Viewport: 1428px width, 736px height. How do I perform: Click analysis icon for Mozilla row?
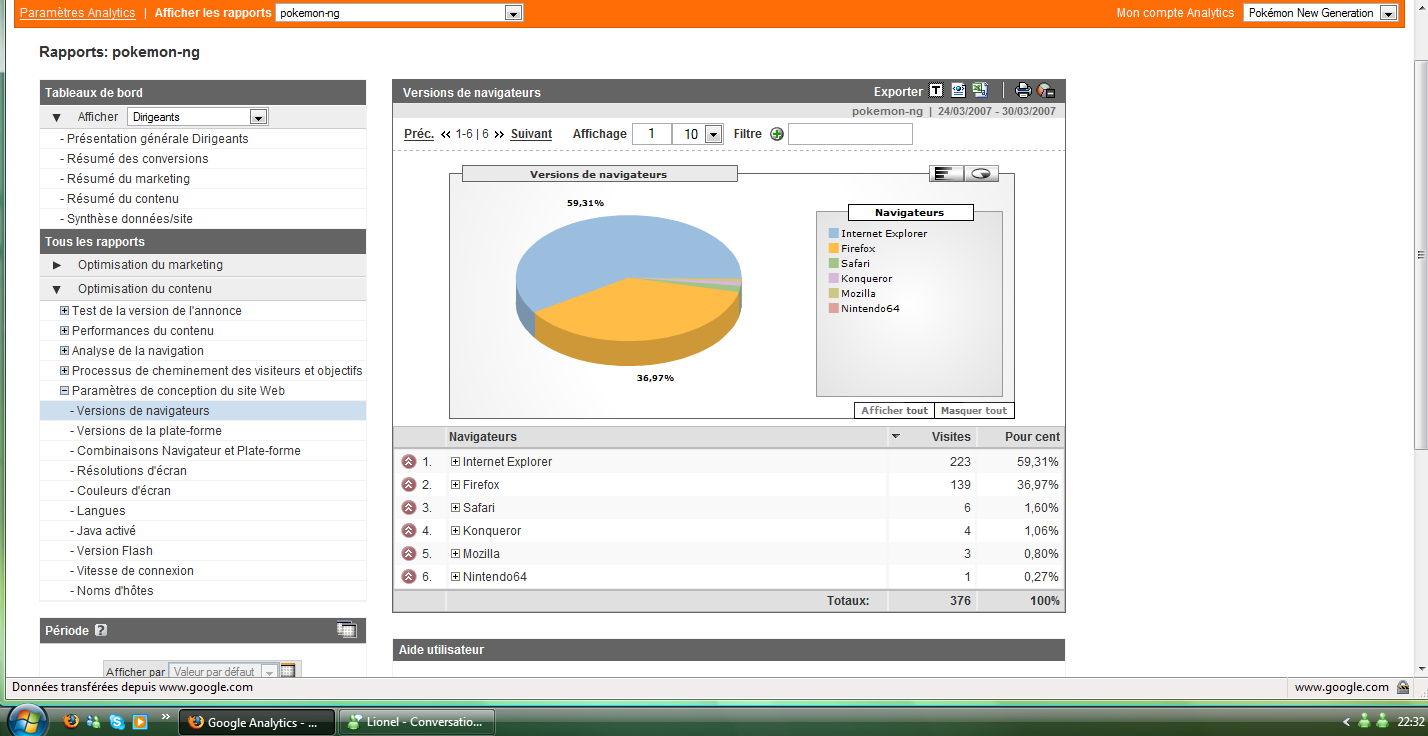(408, 554)
